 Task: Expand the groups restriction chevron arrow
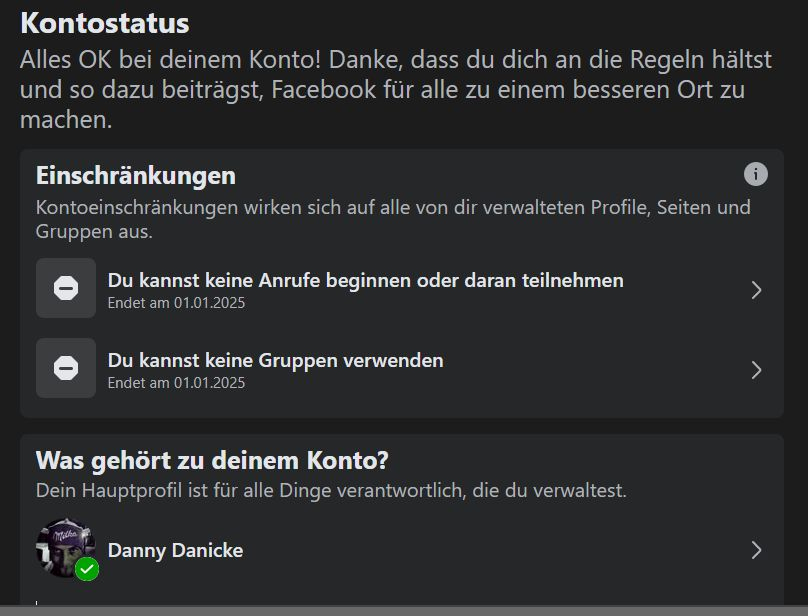[x=756, y=370]
